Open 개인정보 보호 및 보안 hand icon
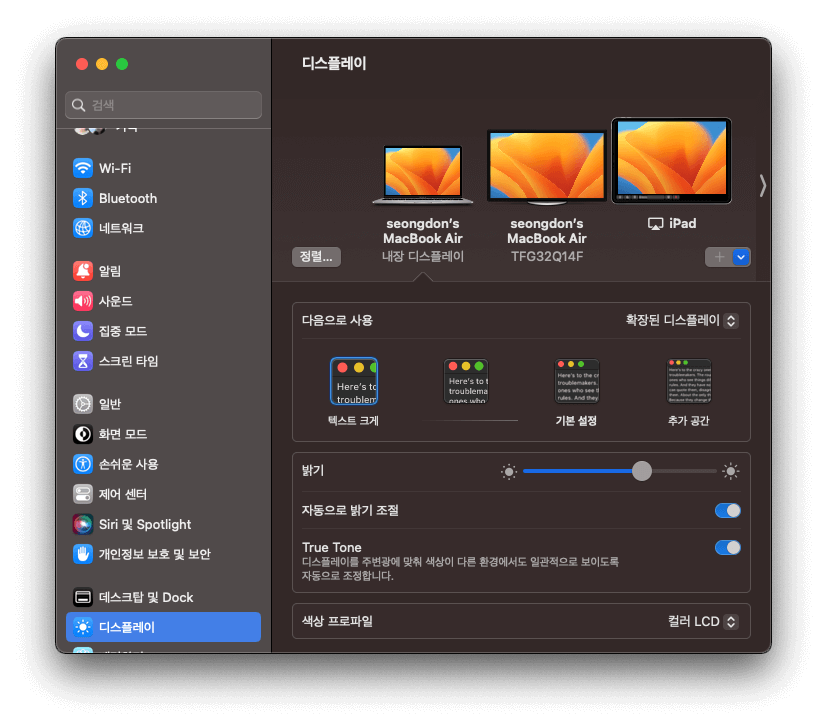The height and width of the screenshot is (727, 827). pyautogui.click(x=83, y=554)
